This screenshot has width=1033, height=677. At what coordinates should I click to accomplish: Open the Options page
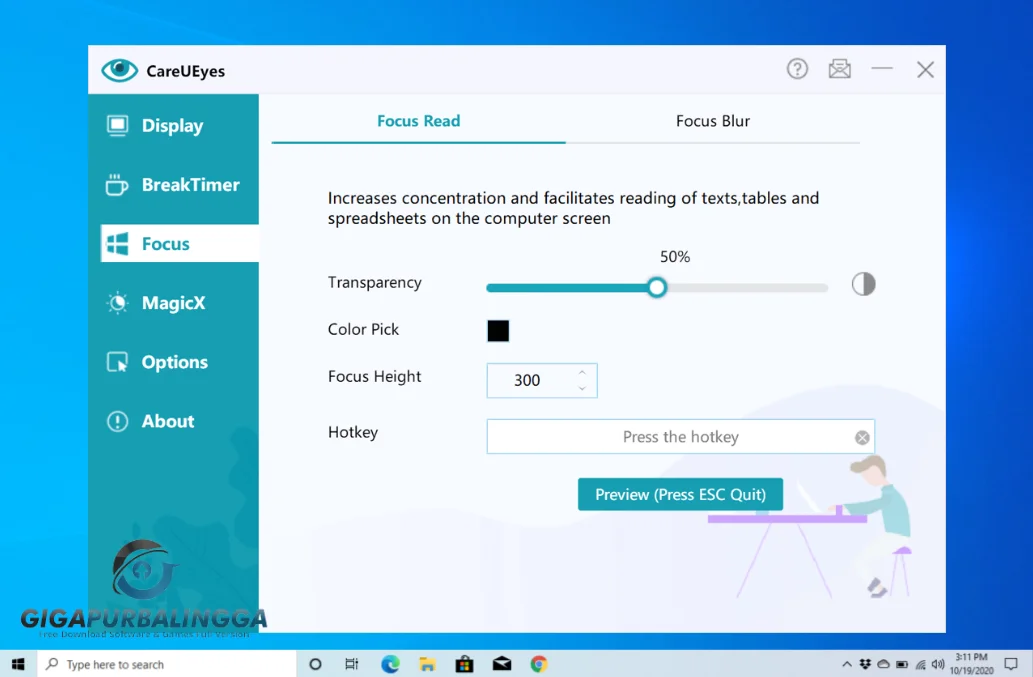(x=174, y=362)
